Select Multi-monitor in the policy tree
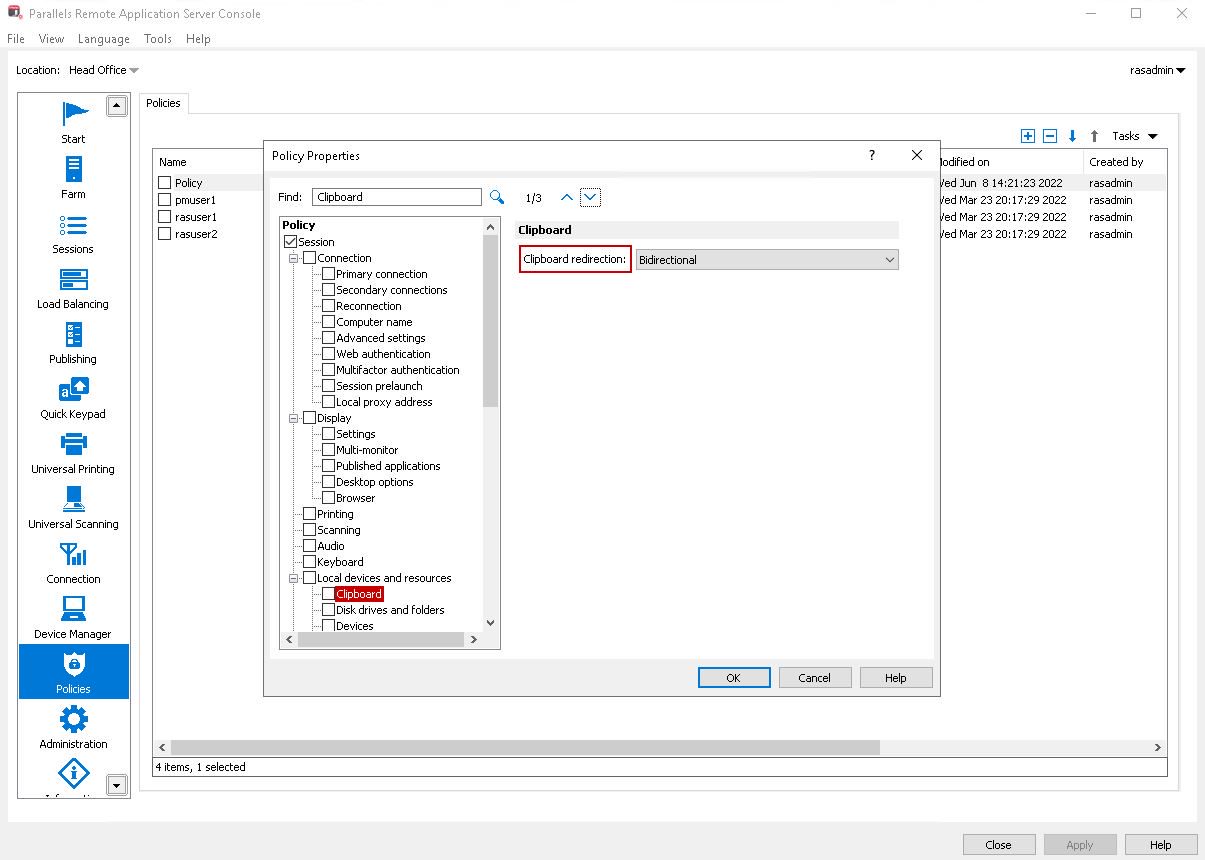The width and height of the screenshot is (1205, 860). 367,450
